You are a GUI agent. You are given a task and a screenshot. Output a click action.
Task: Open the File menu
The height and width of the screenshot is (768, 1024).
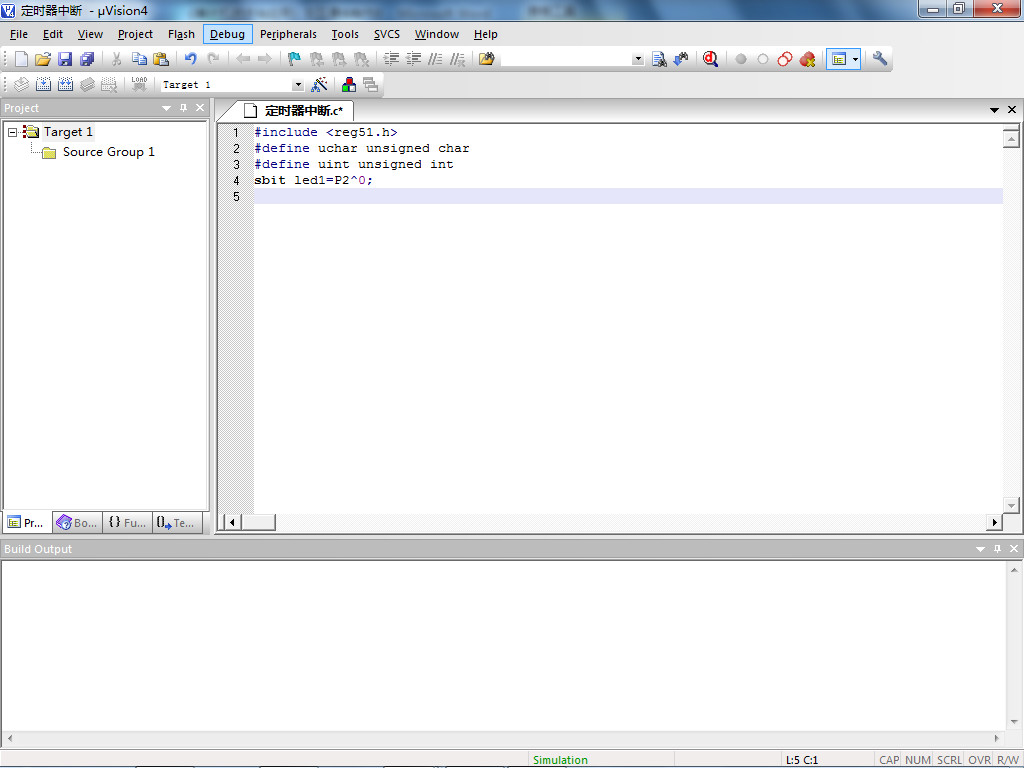[x=19, y=34]
